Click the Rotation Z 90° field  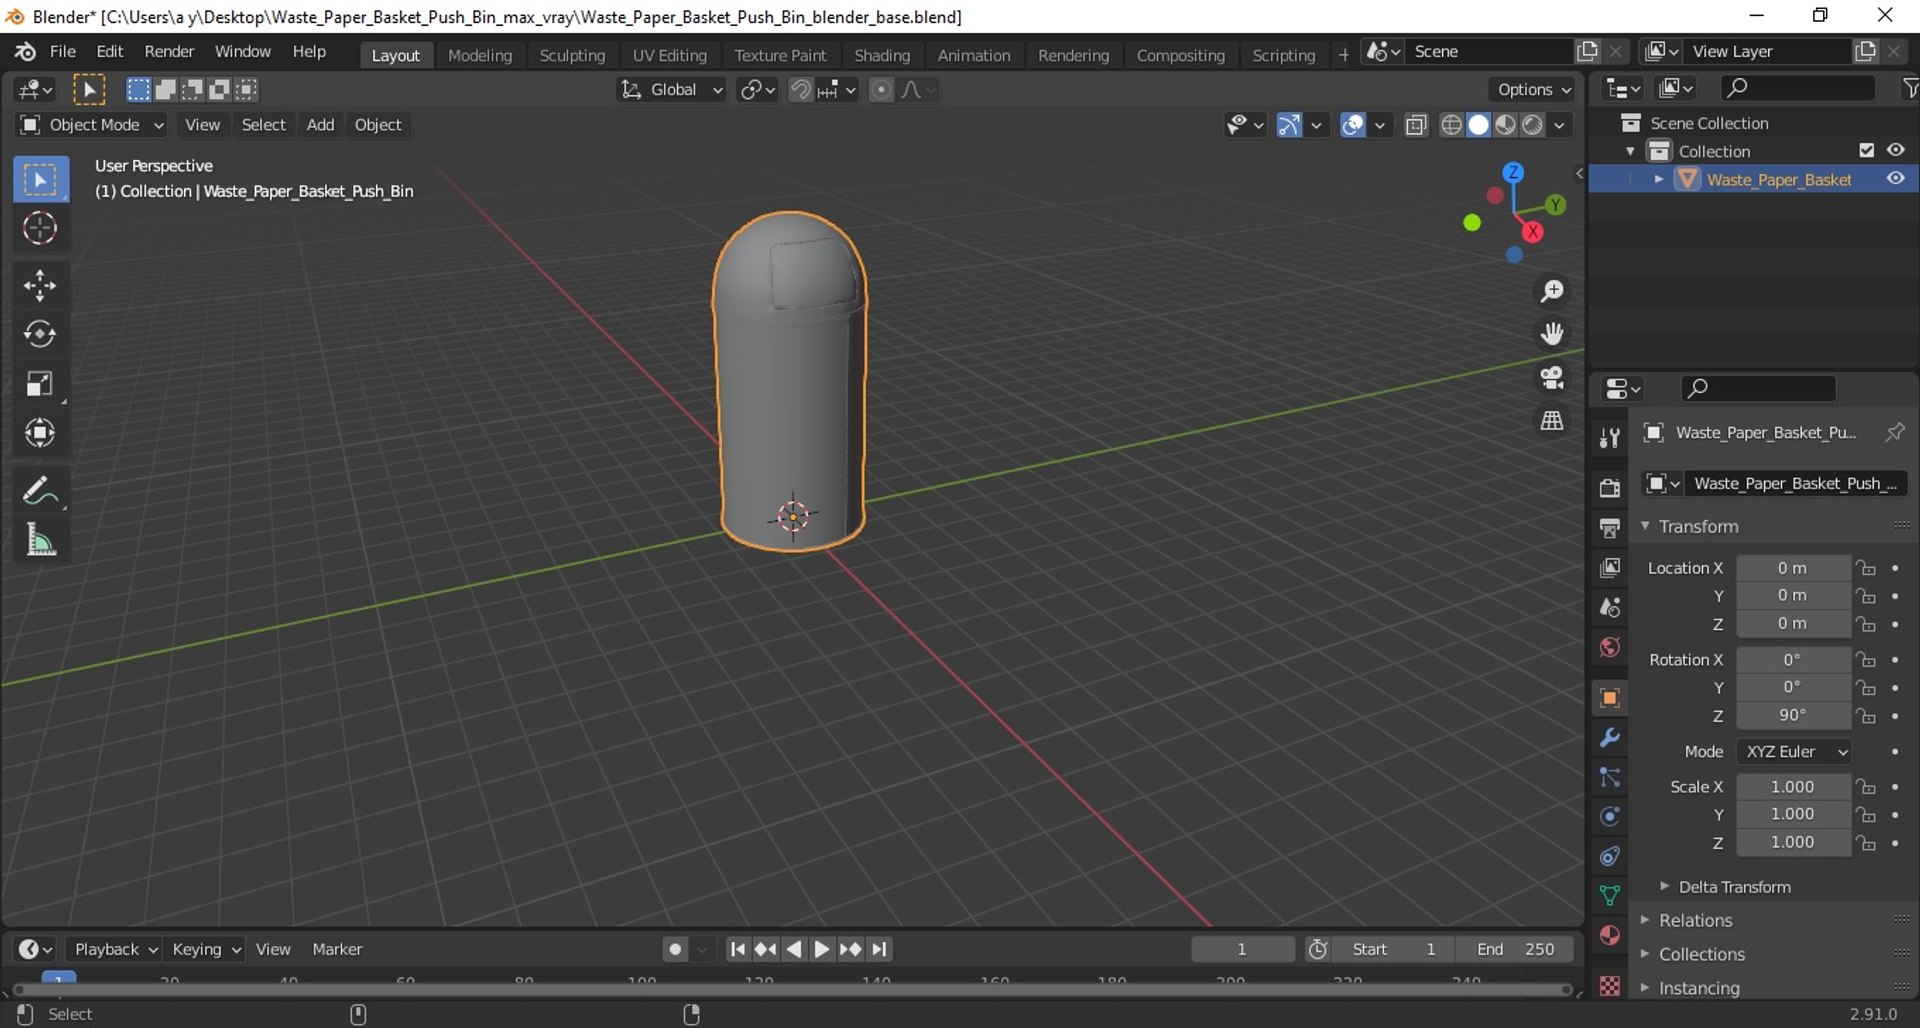(1793, 716)
